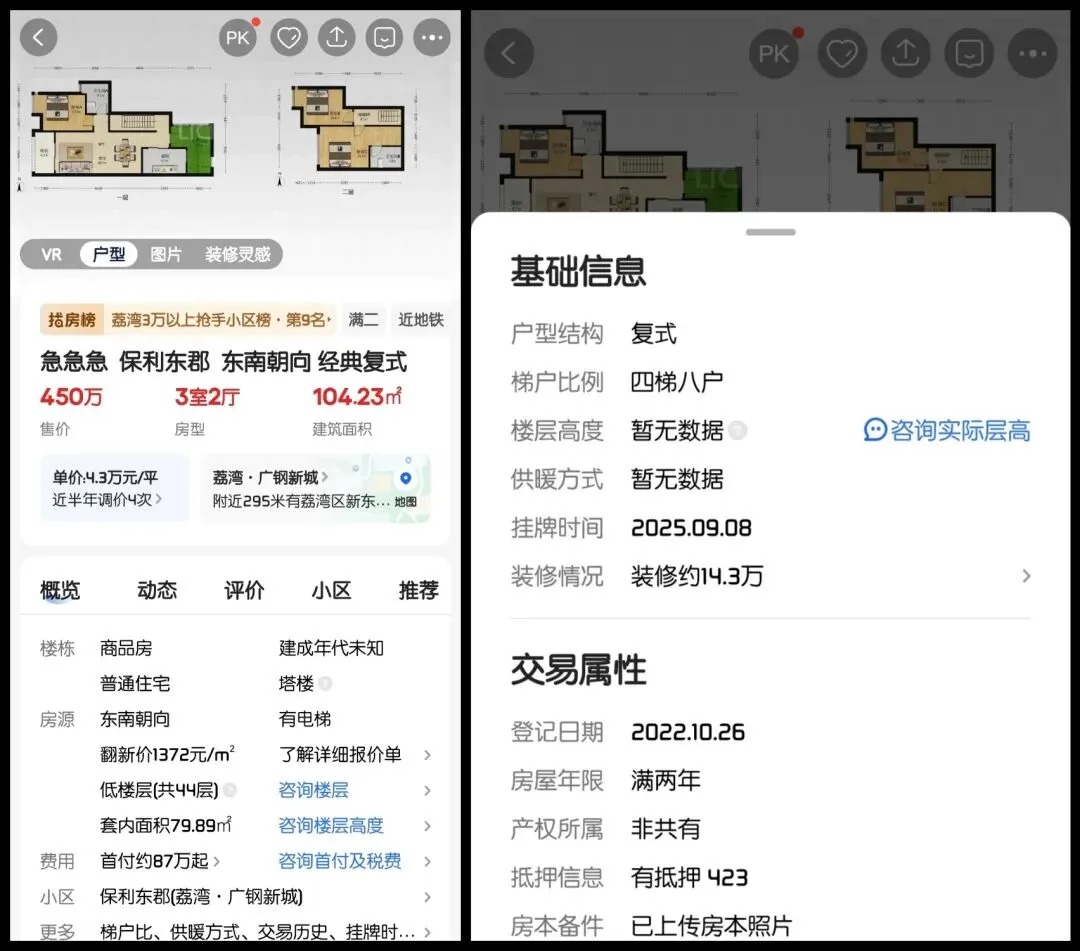Switch to 小区 community tab
The width and height of the screenshot is (1080, 951).
click(x=331, y=590)
